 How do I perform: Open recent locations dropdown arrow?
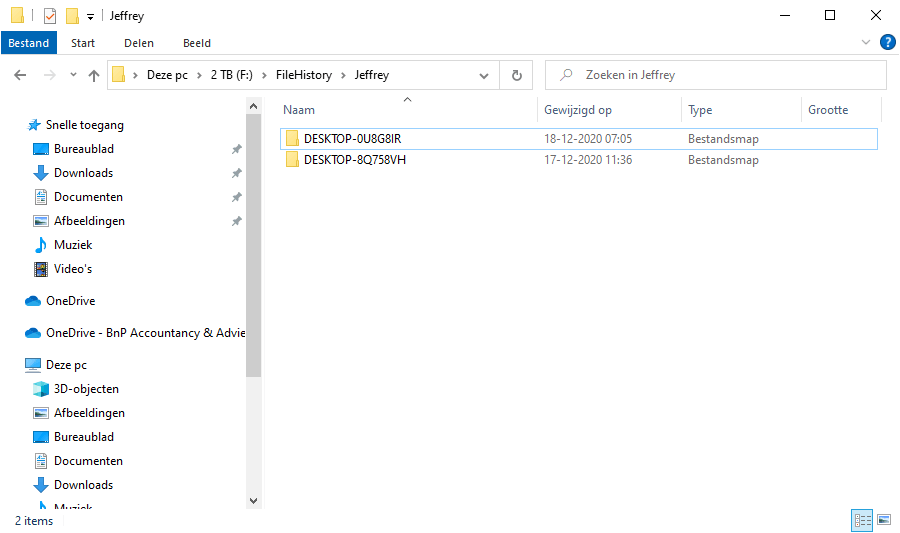(73, 75)
